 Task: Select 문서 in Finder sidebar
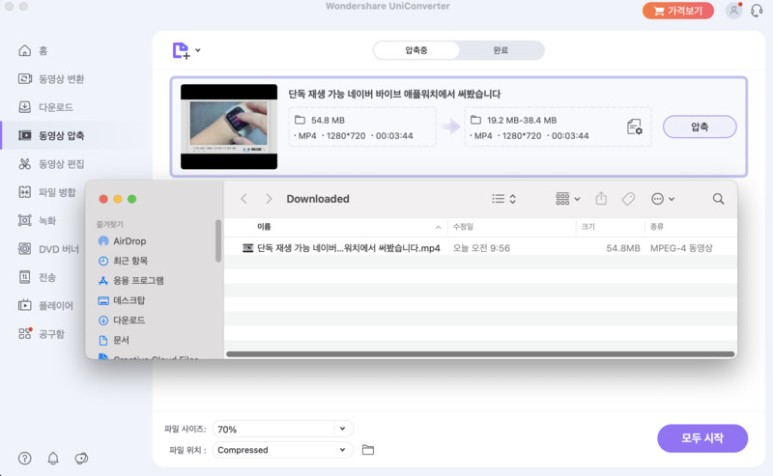point(114,340)
